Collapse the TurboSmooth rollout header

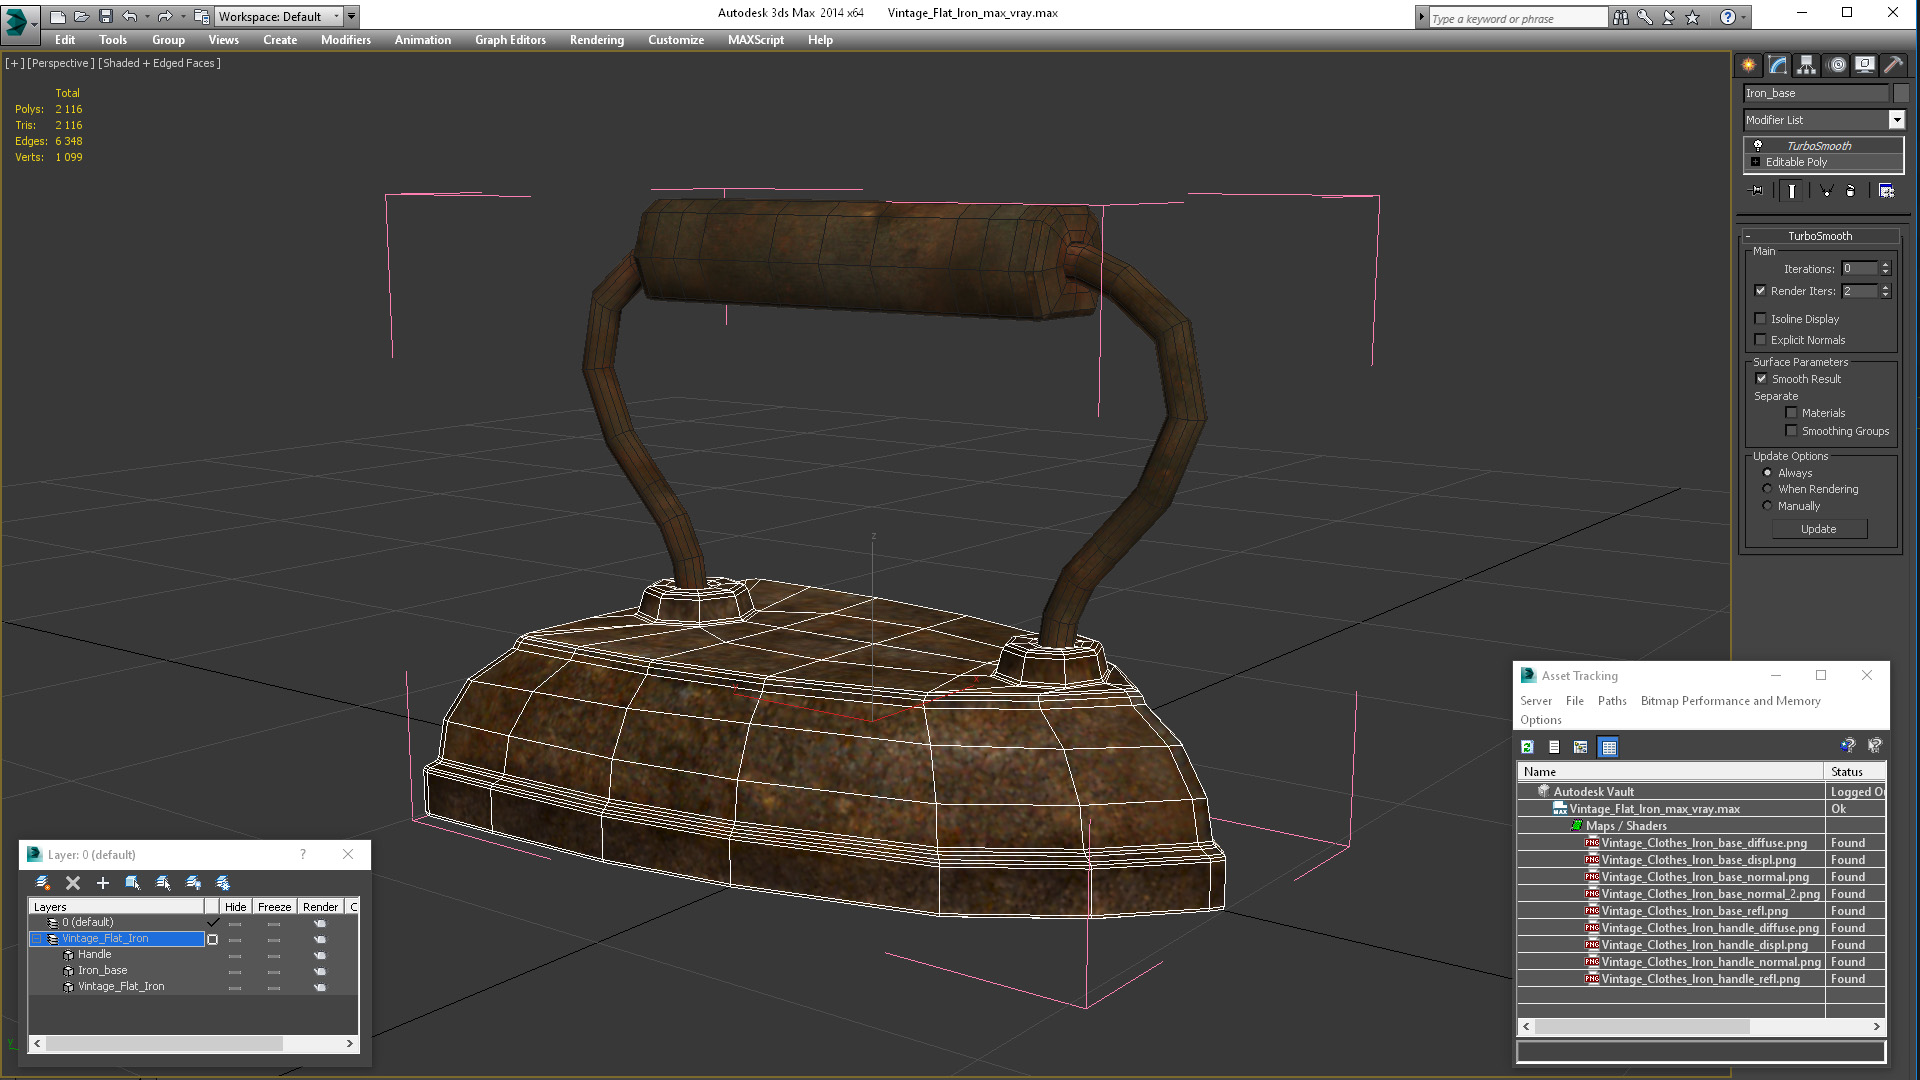coord(1819,236)
